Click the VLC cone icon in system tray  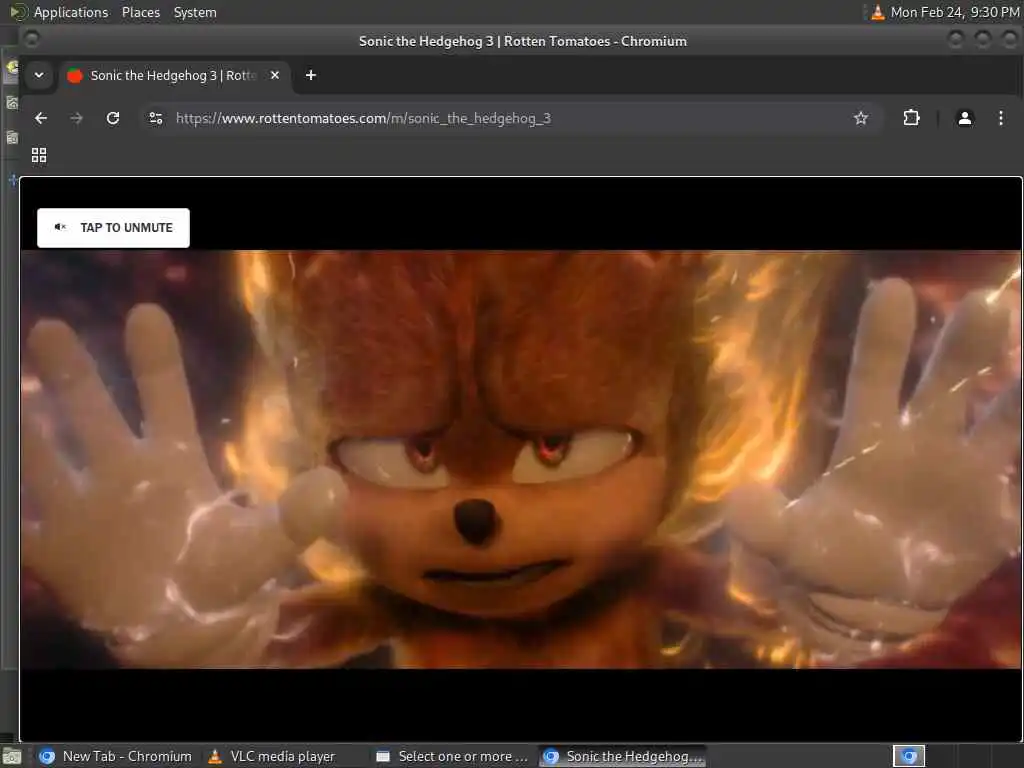[878, 12]
